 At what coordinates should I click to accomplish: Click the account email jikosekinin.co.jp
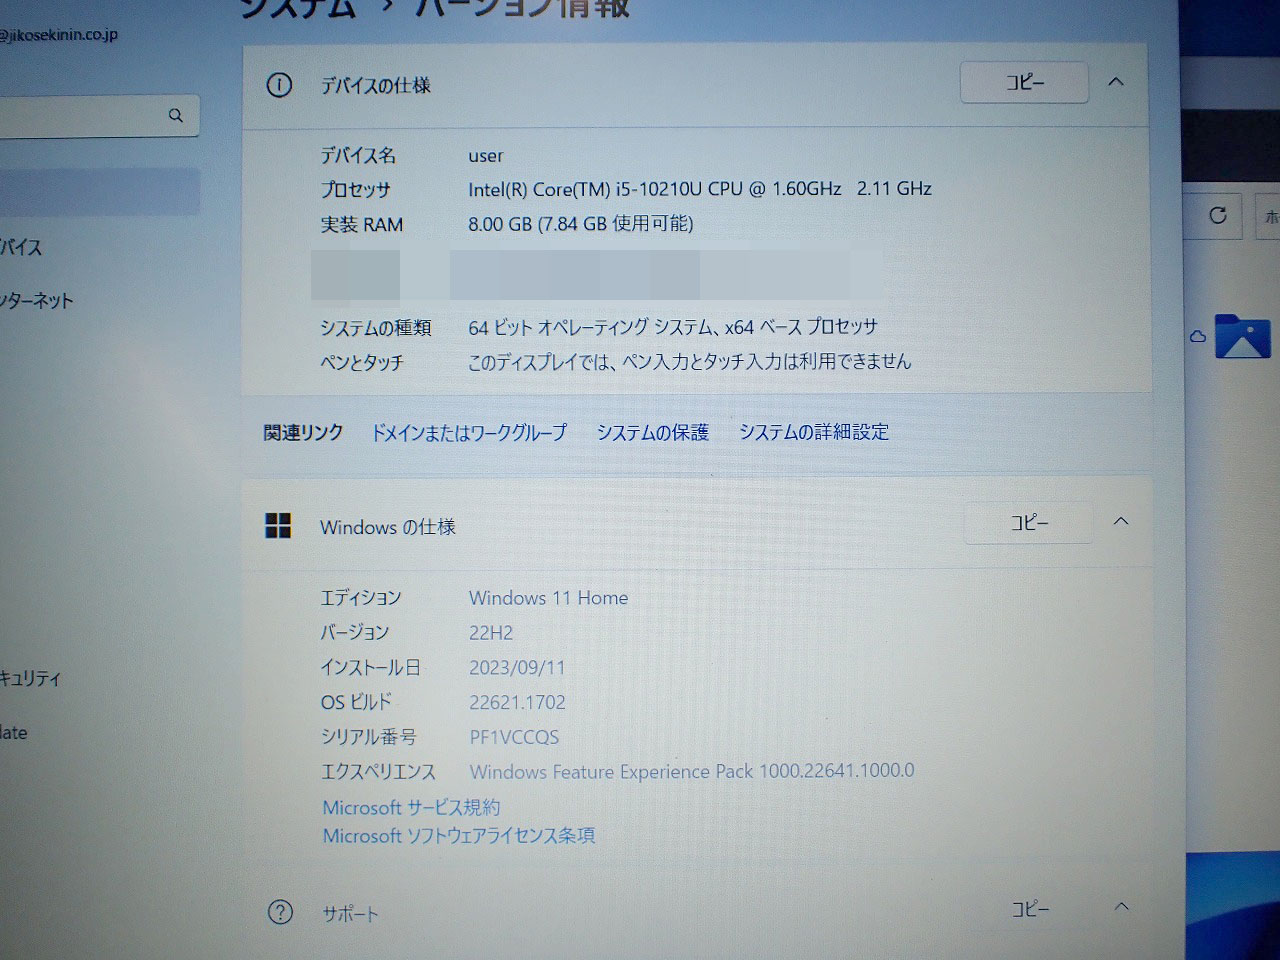(59, 35)
